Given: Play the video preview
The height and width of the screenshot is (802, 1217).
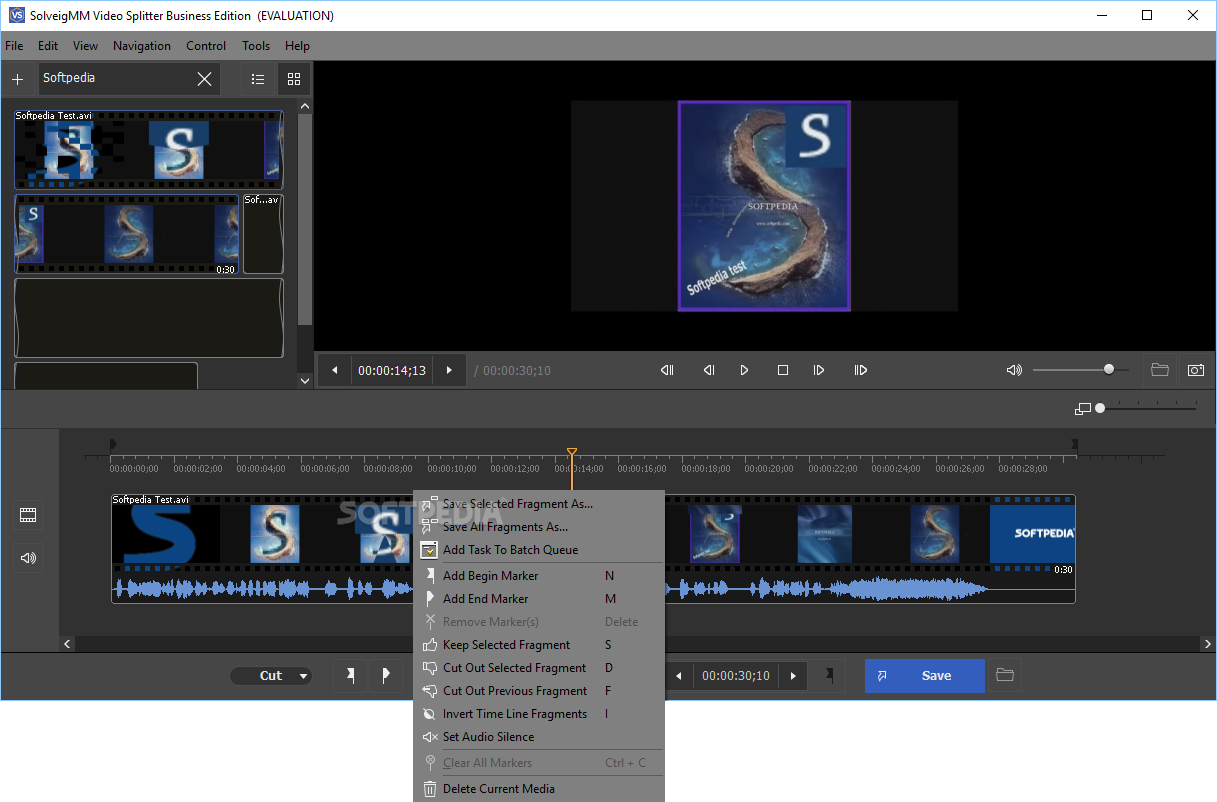Looking at the screenshot, I should tap(744, 370).
